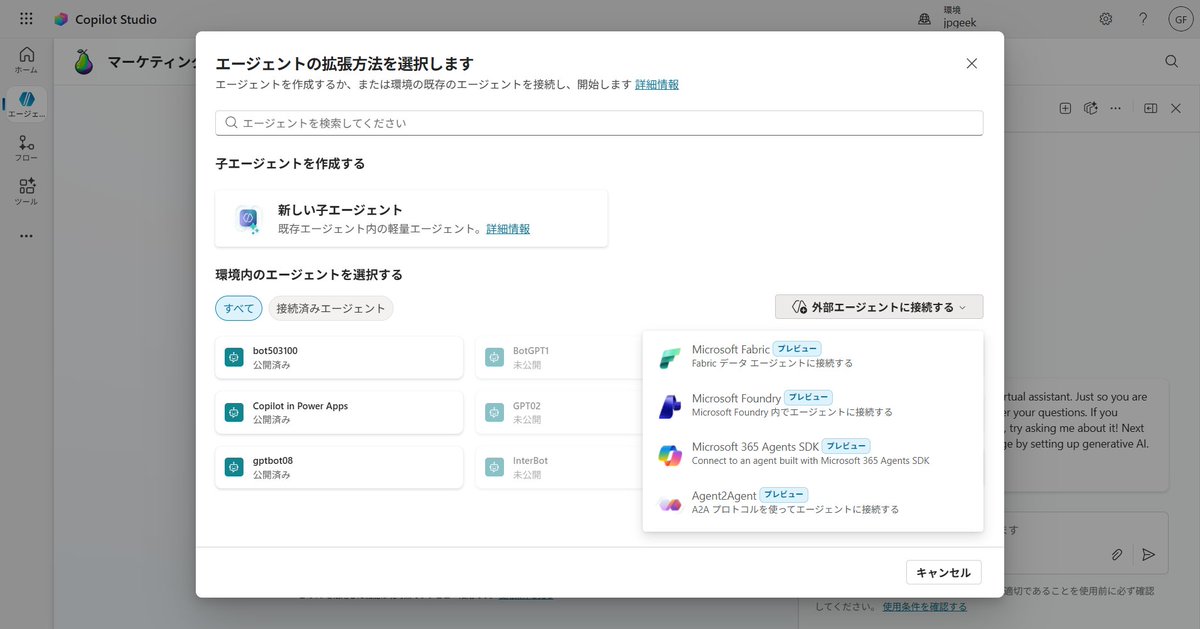Expand the 外部エージェントに接続する dropdown
Image resolution: width=1200 pixels, height=629 pixels.
(x=879, y=307)
